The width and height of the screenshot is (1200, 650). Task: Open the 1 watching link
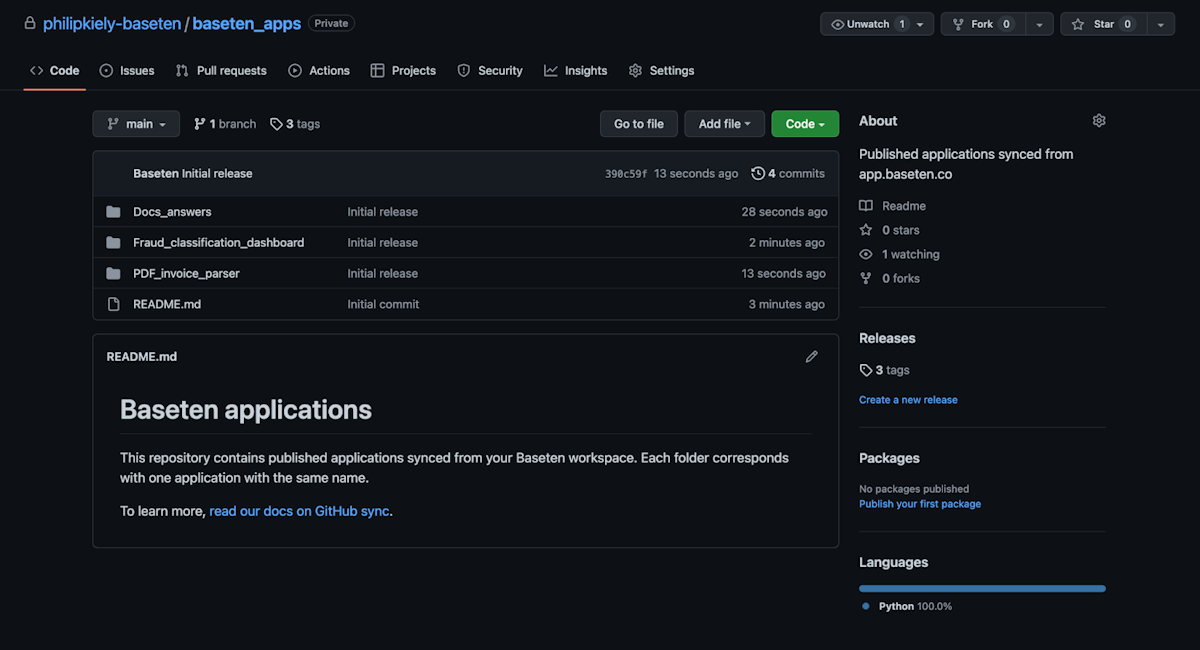tap(899, 254)
